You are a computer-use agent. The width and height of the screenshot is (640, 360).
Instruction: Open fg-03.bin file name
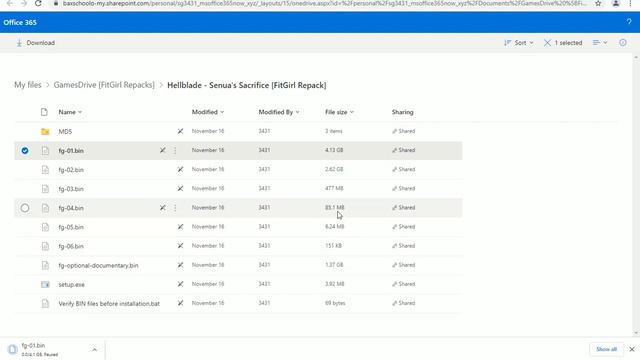tap(71, 189)
